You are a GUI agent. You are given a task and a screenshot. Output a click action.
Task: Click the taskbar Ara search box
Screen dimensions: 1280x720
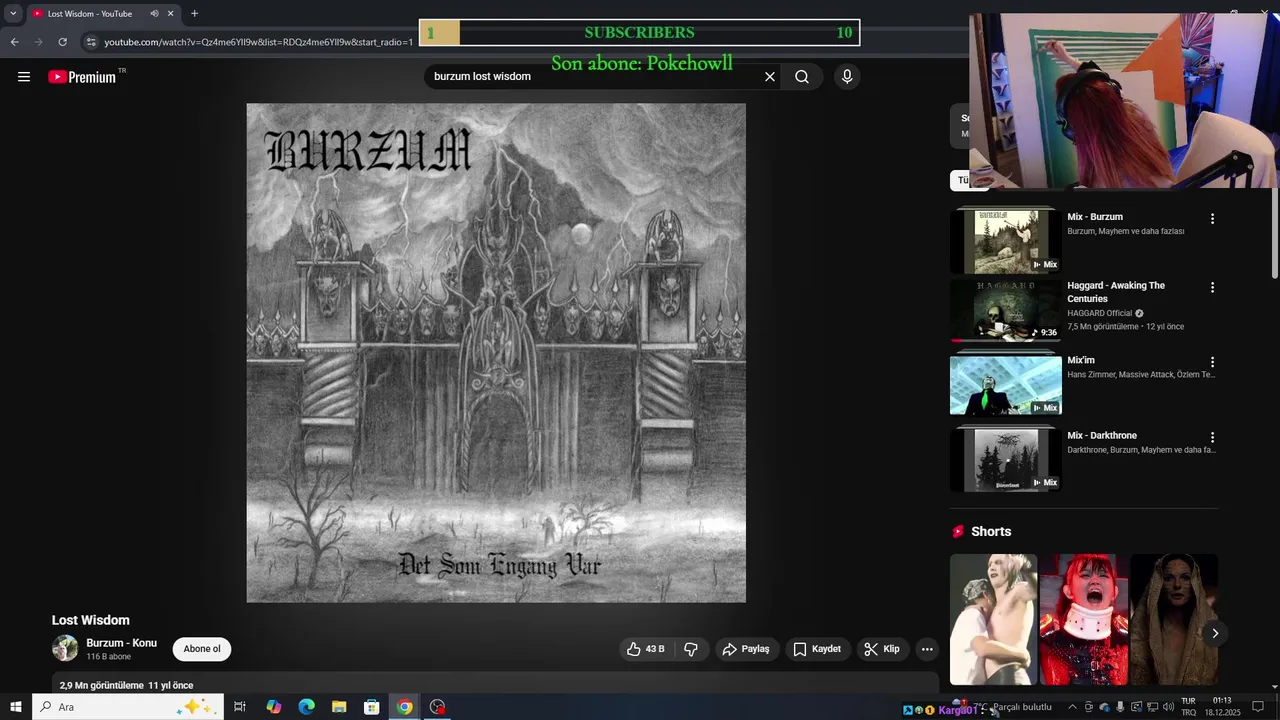[x=128, y=707]
